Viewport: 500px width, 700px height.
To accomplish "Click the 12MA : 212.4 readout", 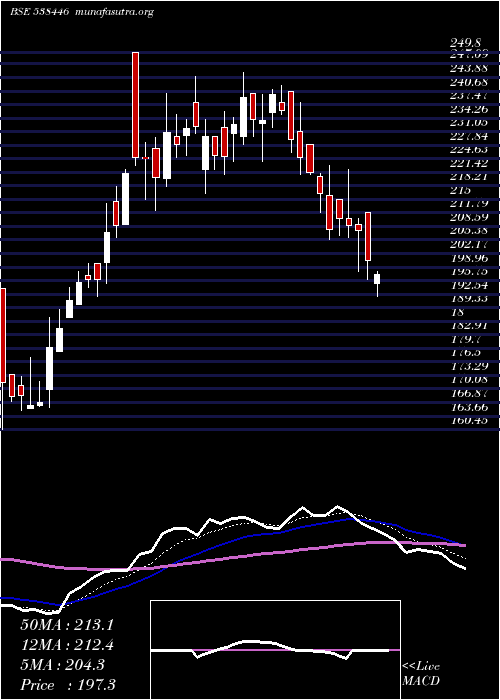I will [x=67, y=645].
